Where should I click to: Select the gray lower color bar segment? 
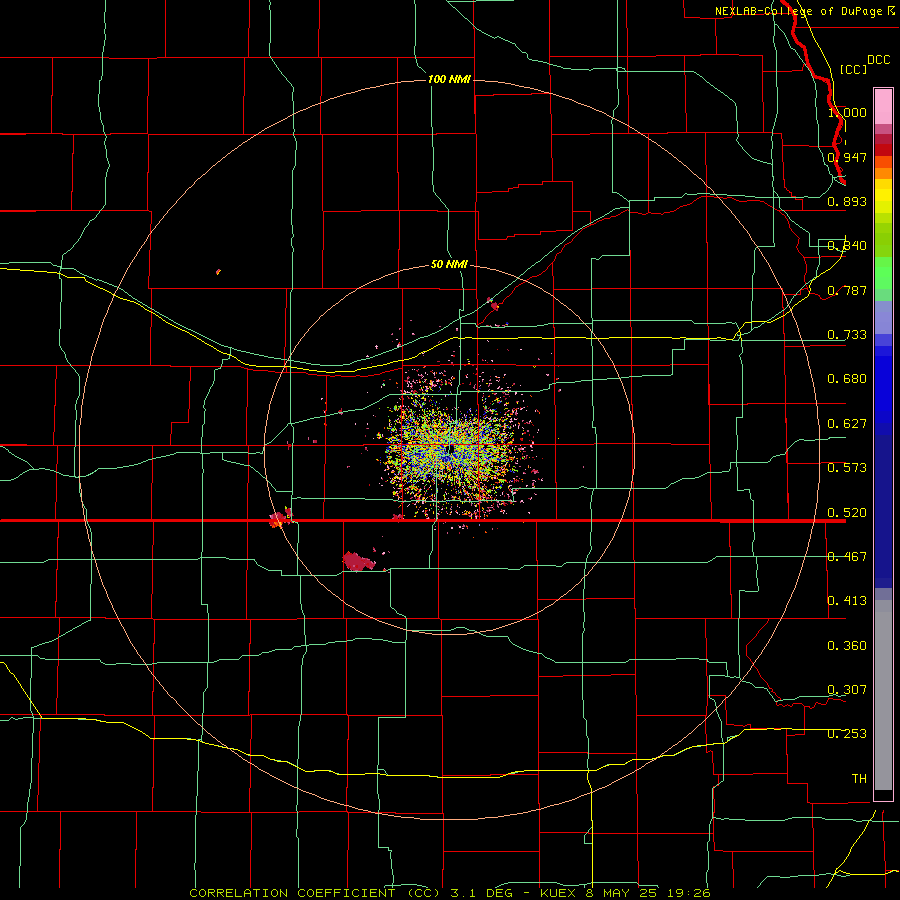pos(883,695)
